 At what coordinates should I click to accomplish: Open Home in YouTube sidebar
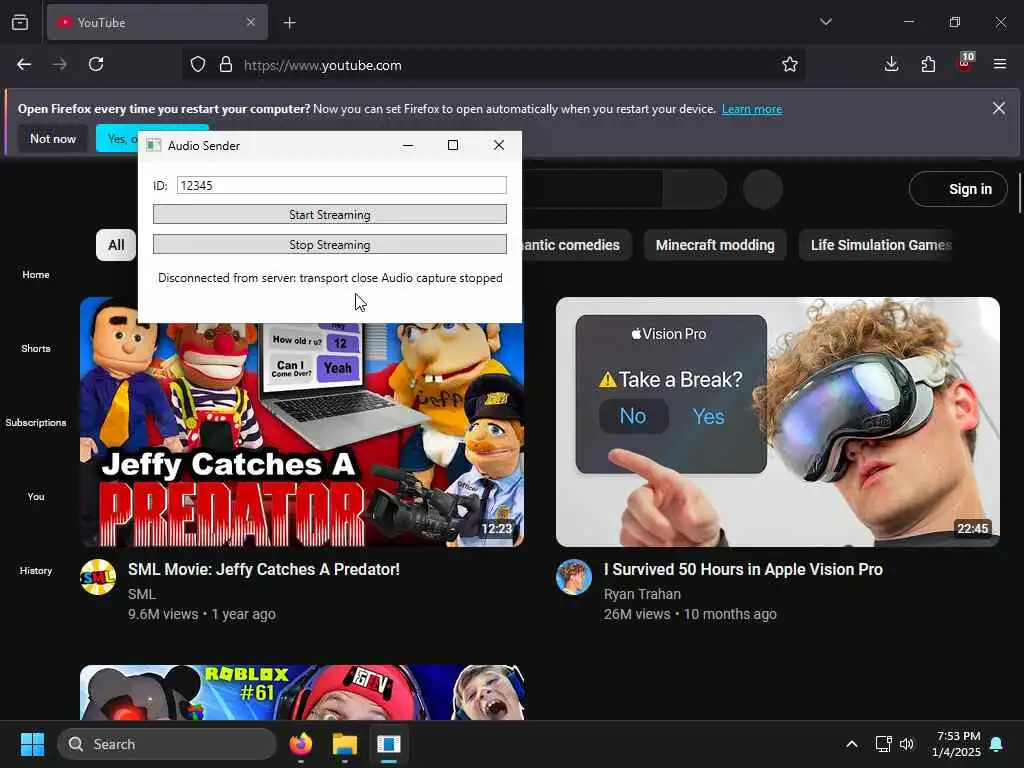36,275
